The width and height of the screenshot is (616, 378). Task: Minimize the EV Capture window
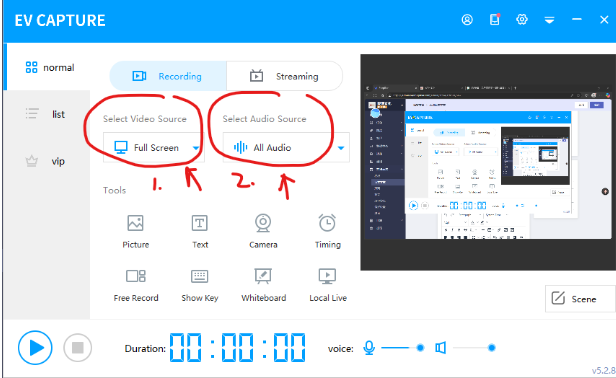[x=576, y=19]
